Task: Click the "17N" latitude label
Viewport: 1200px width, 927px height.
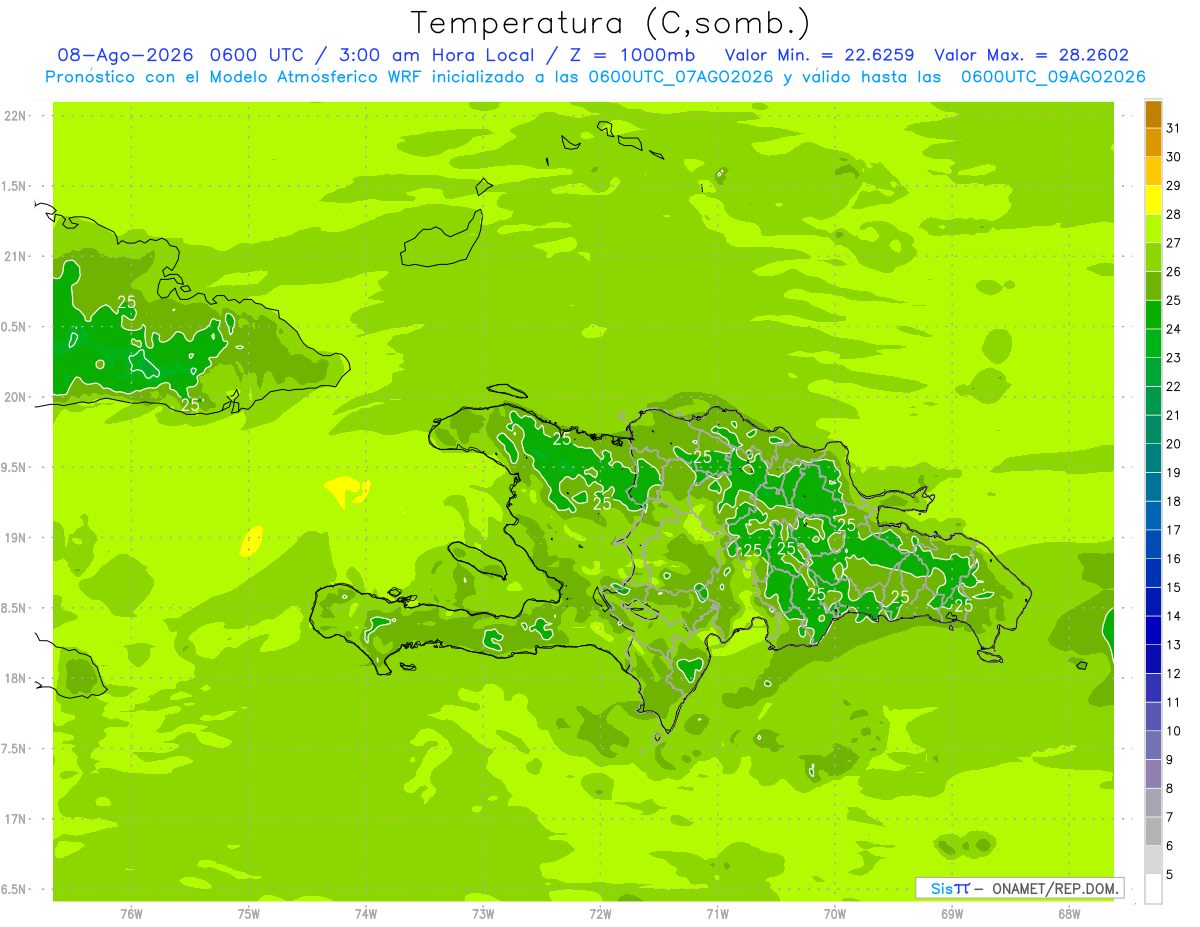Action: [x=15, y=819]
